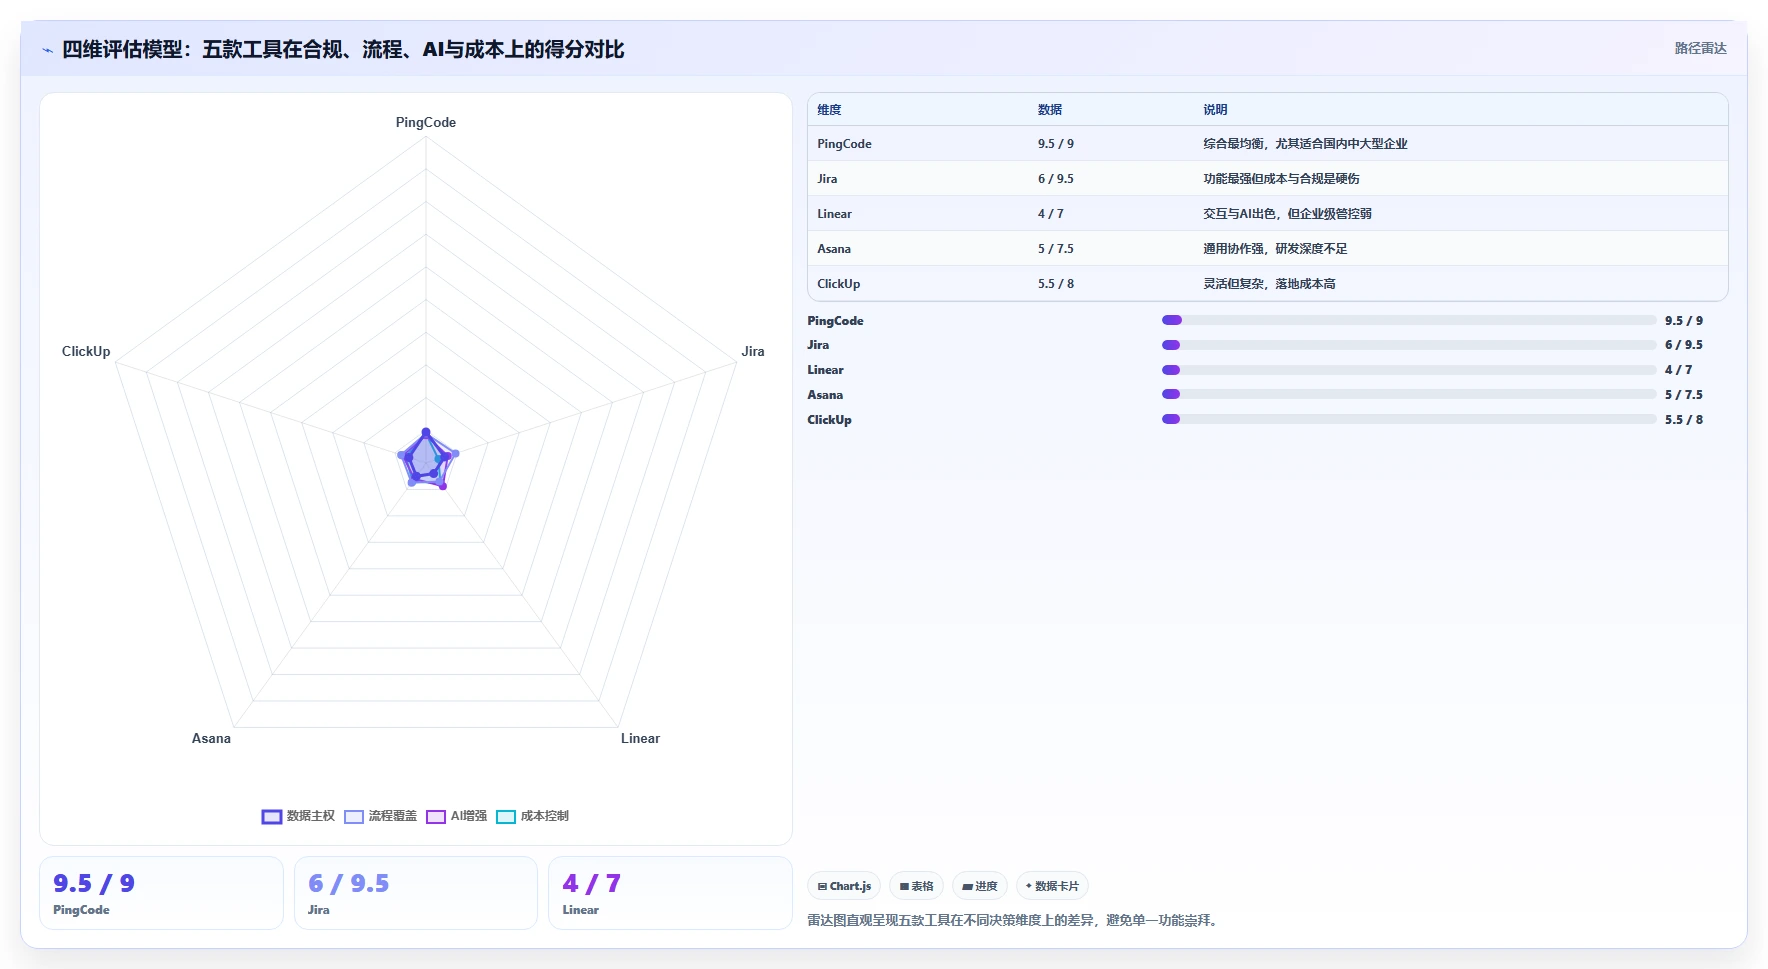The height and width of the screenshot is (969, 1768).
Task: Click the header icon beside the title
Action: (x=47, y=50)
